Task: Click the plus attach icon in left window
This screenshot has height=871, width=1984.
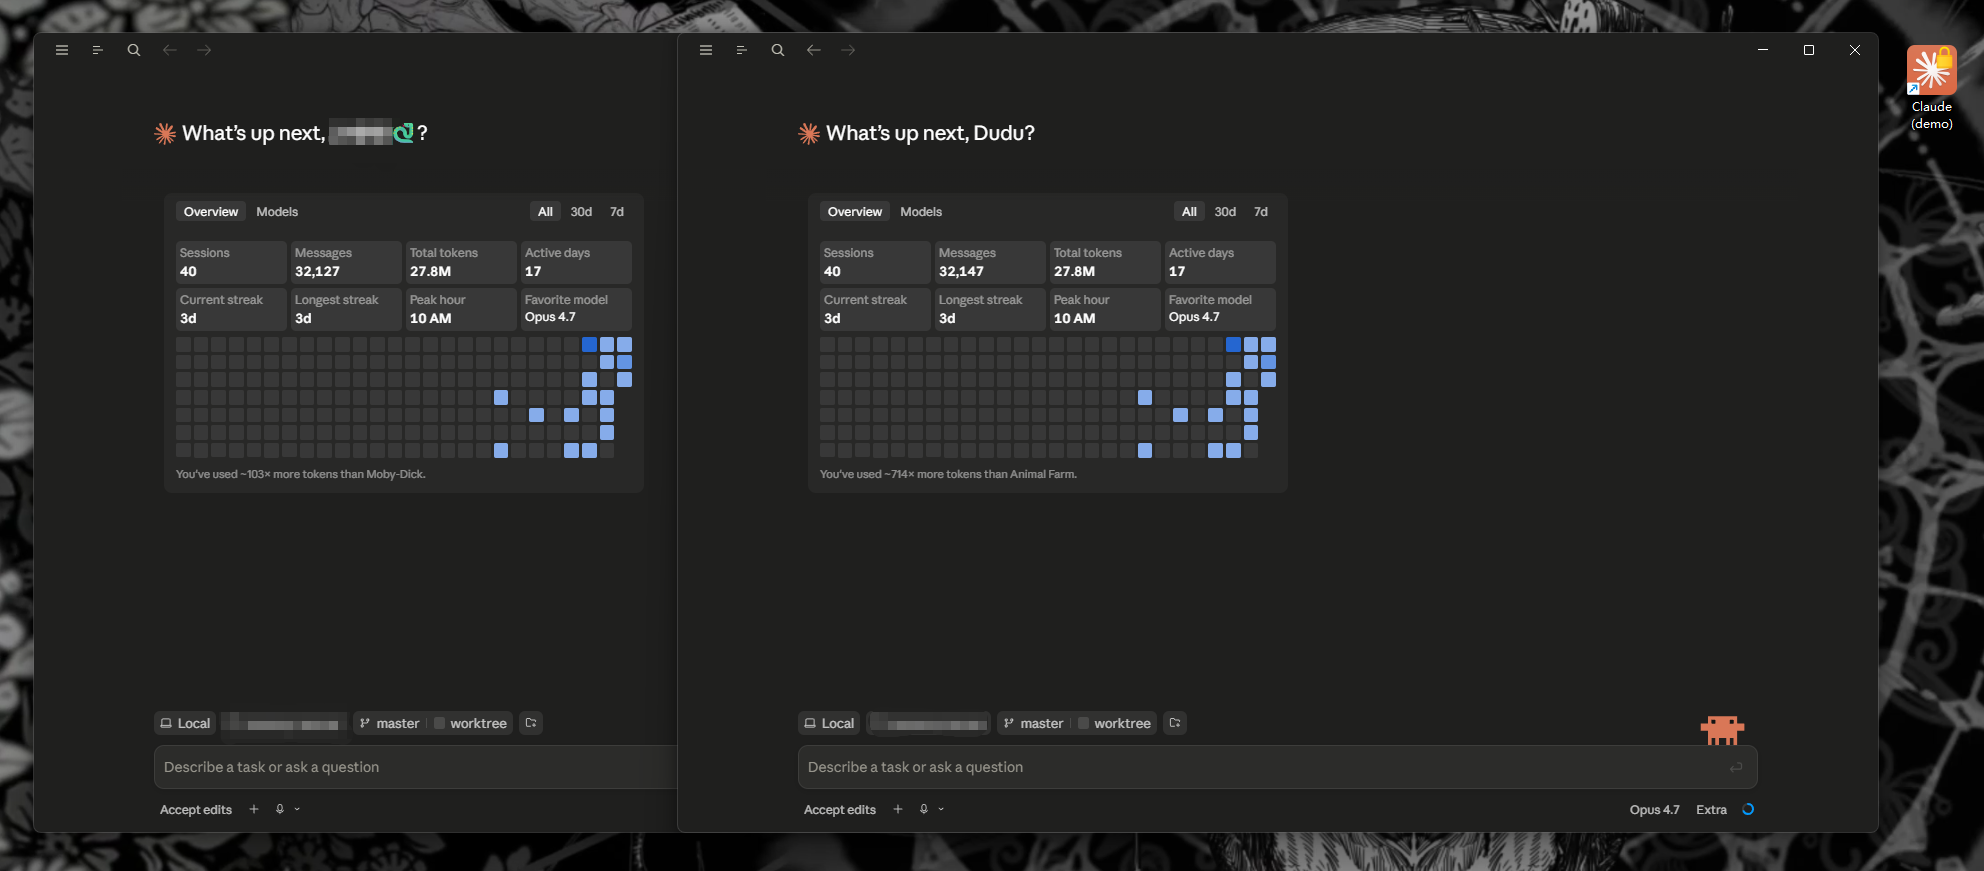Action: [x=254, y=809]
